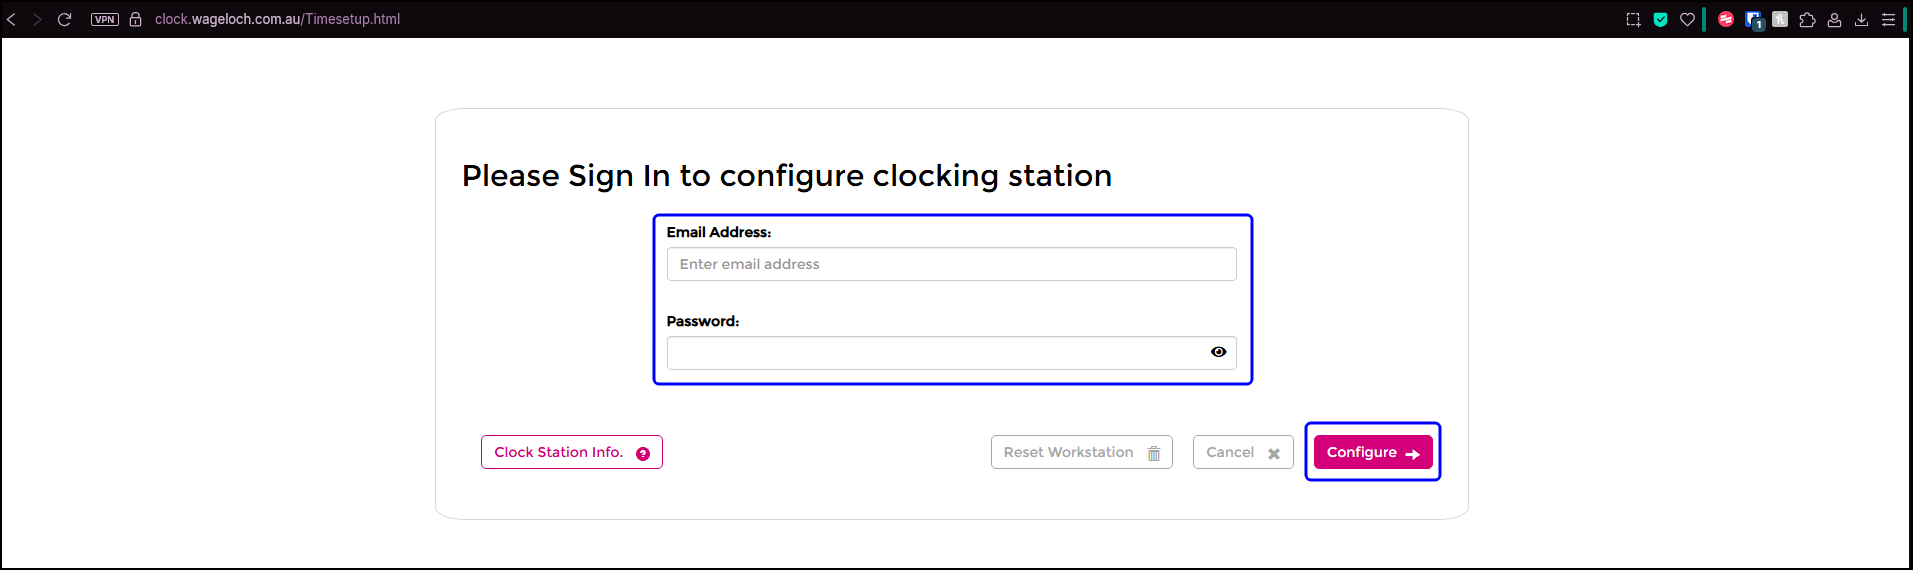1913x570 pixels.
Task: Open the green shield privacy protection icon
Action: [1661, 19]
